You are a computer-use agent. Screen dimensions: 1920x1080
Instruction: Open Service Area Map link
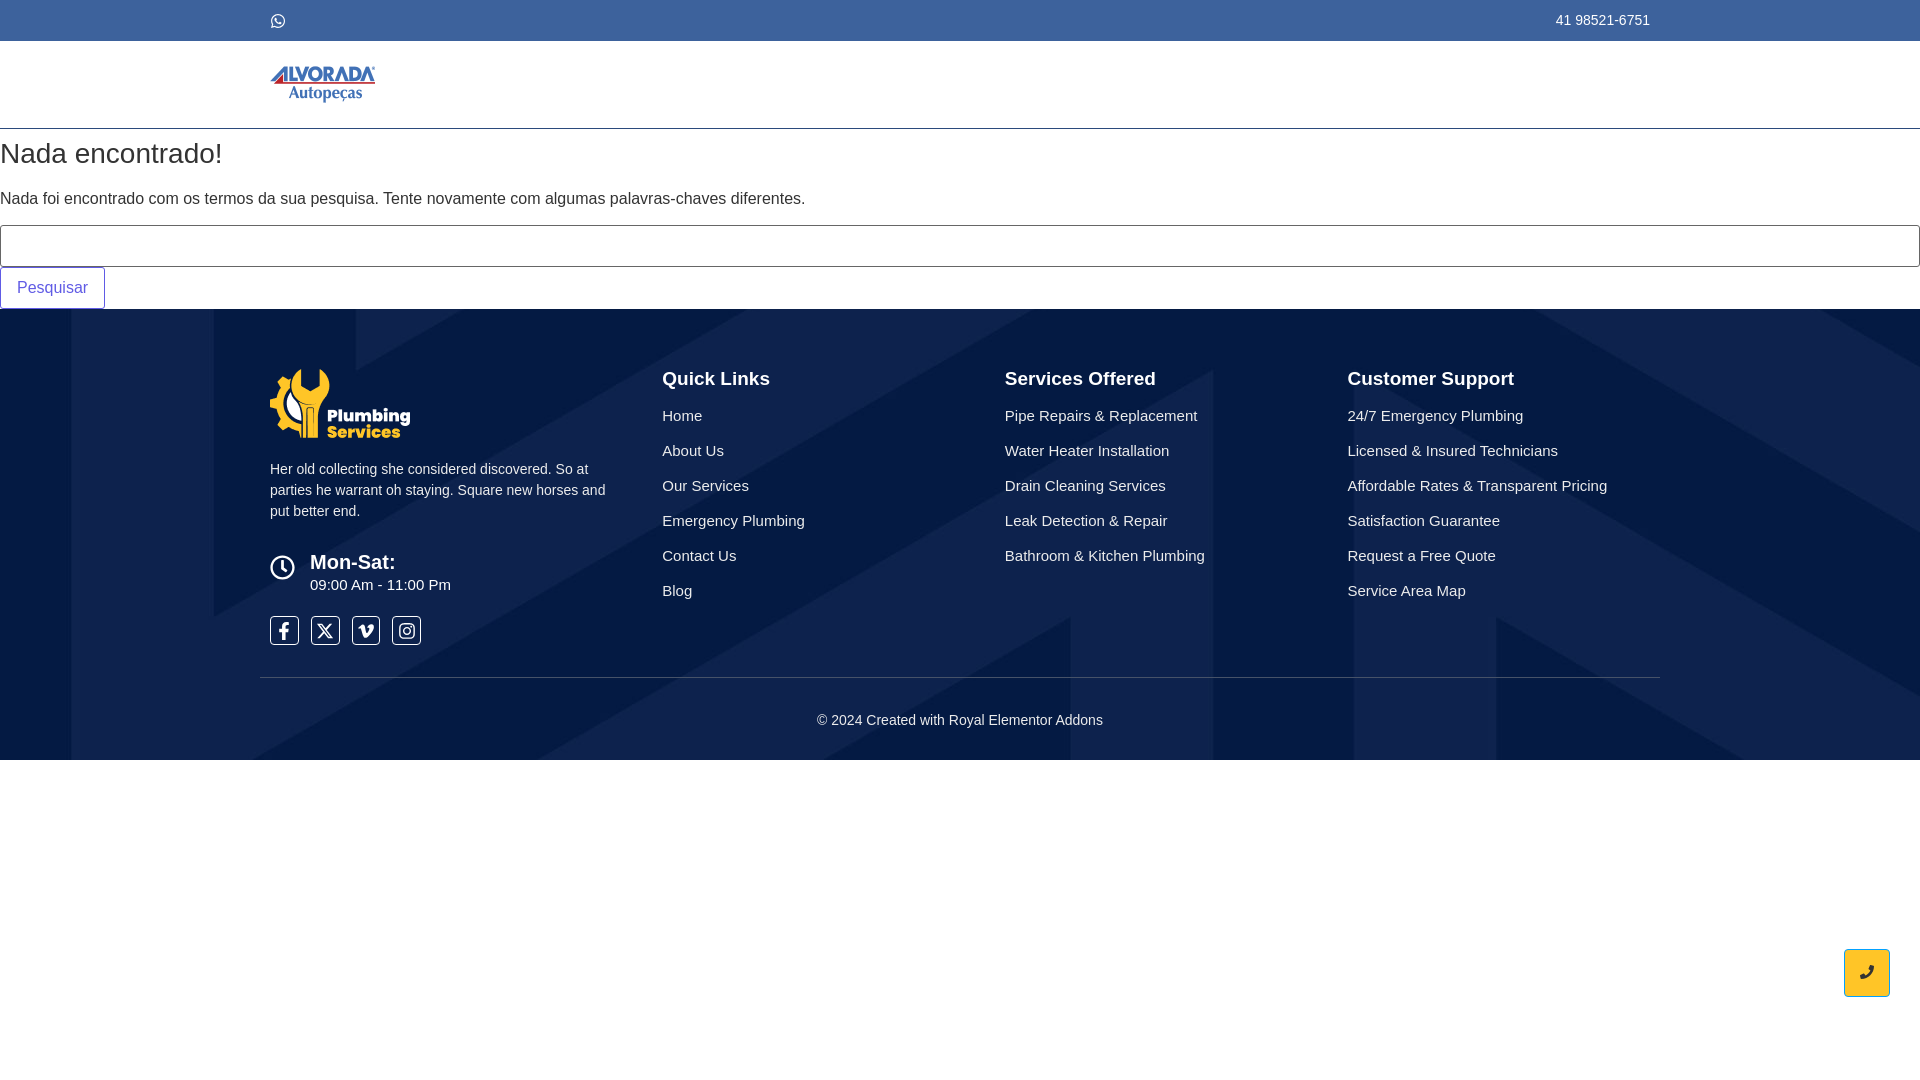click(1406, 591)
